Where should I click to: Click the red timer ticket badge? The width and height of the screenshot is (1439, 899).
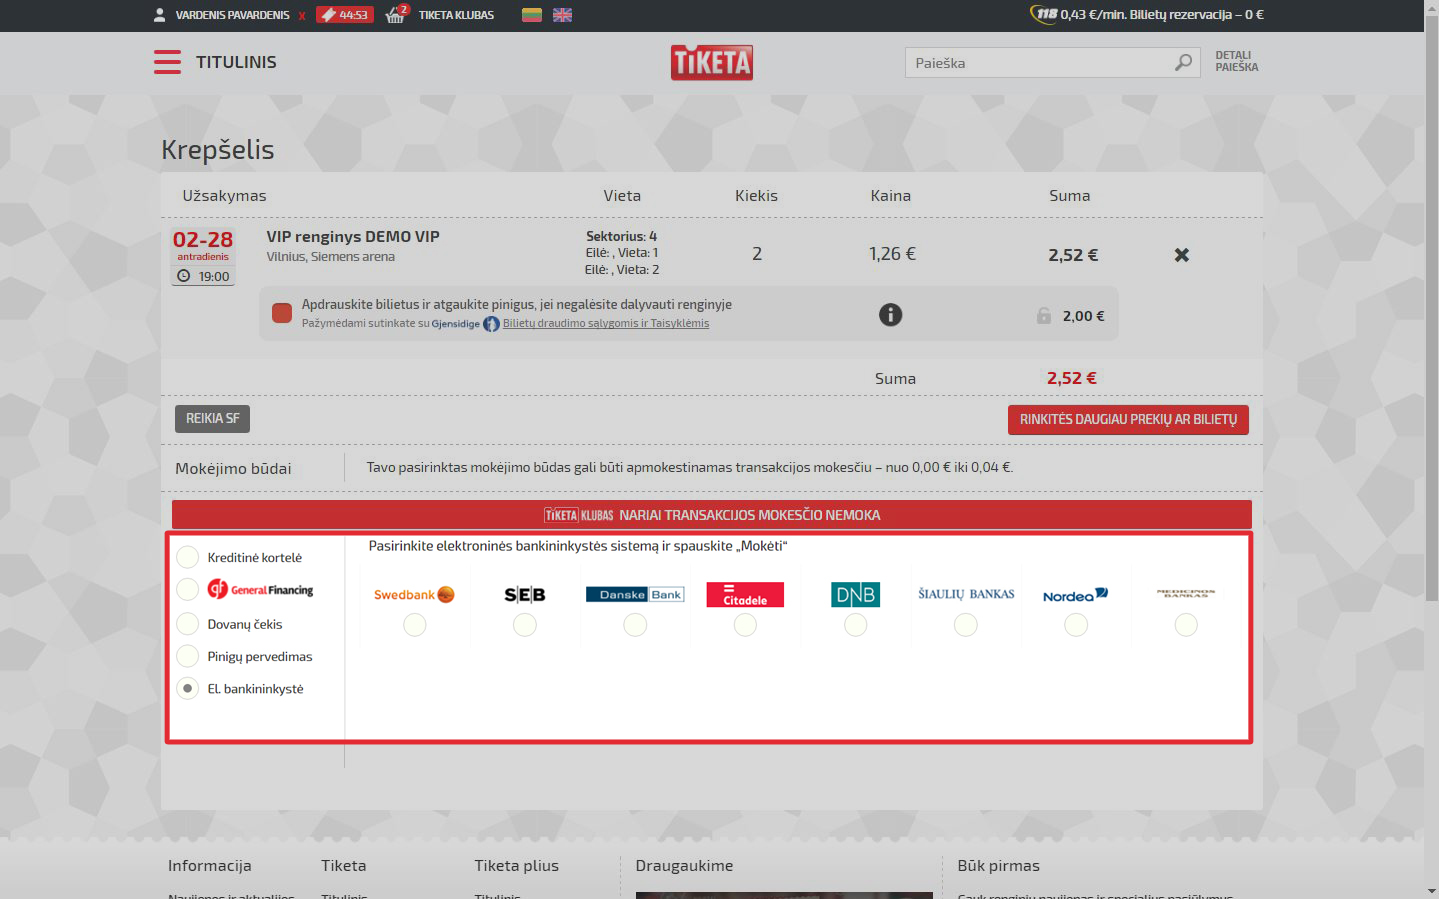[345, 15]
